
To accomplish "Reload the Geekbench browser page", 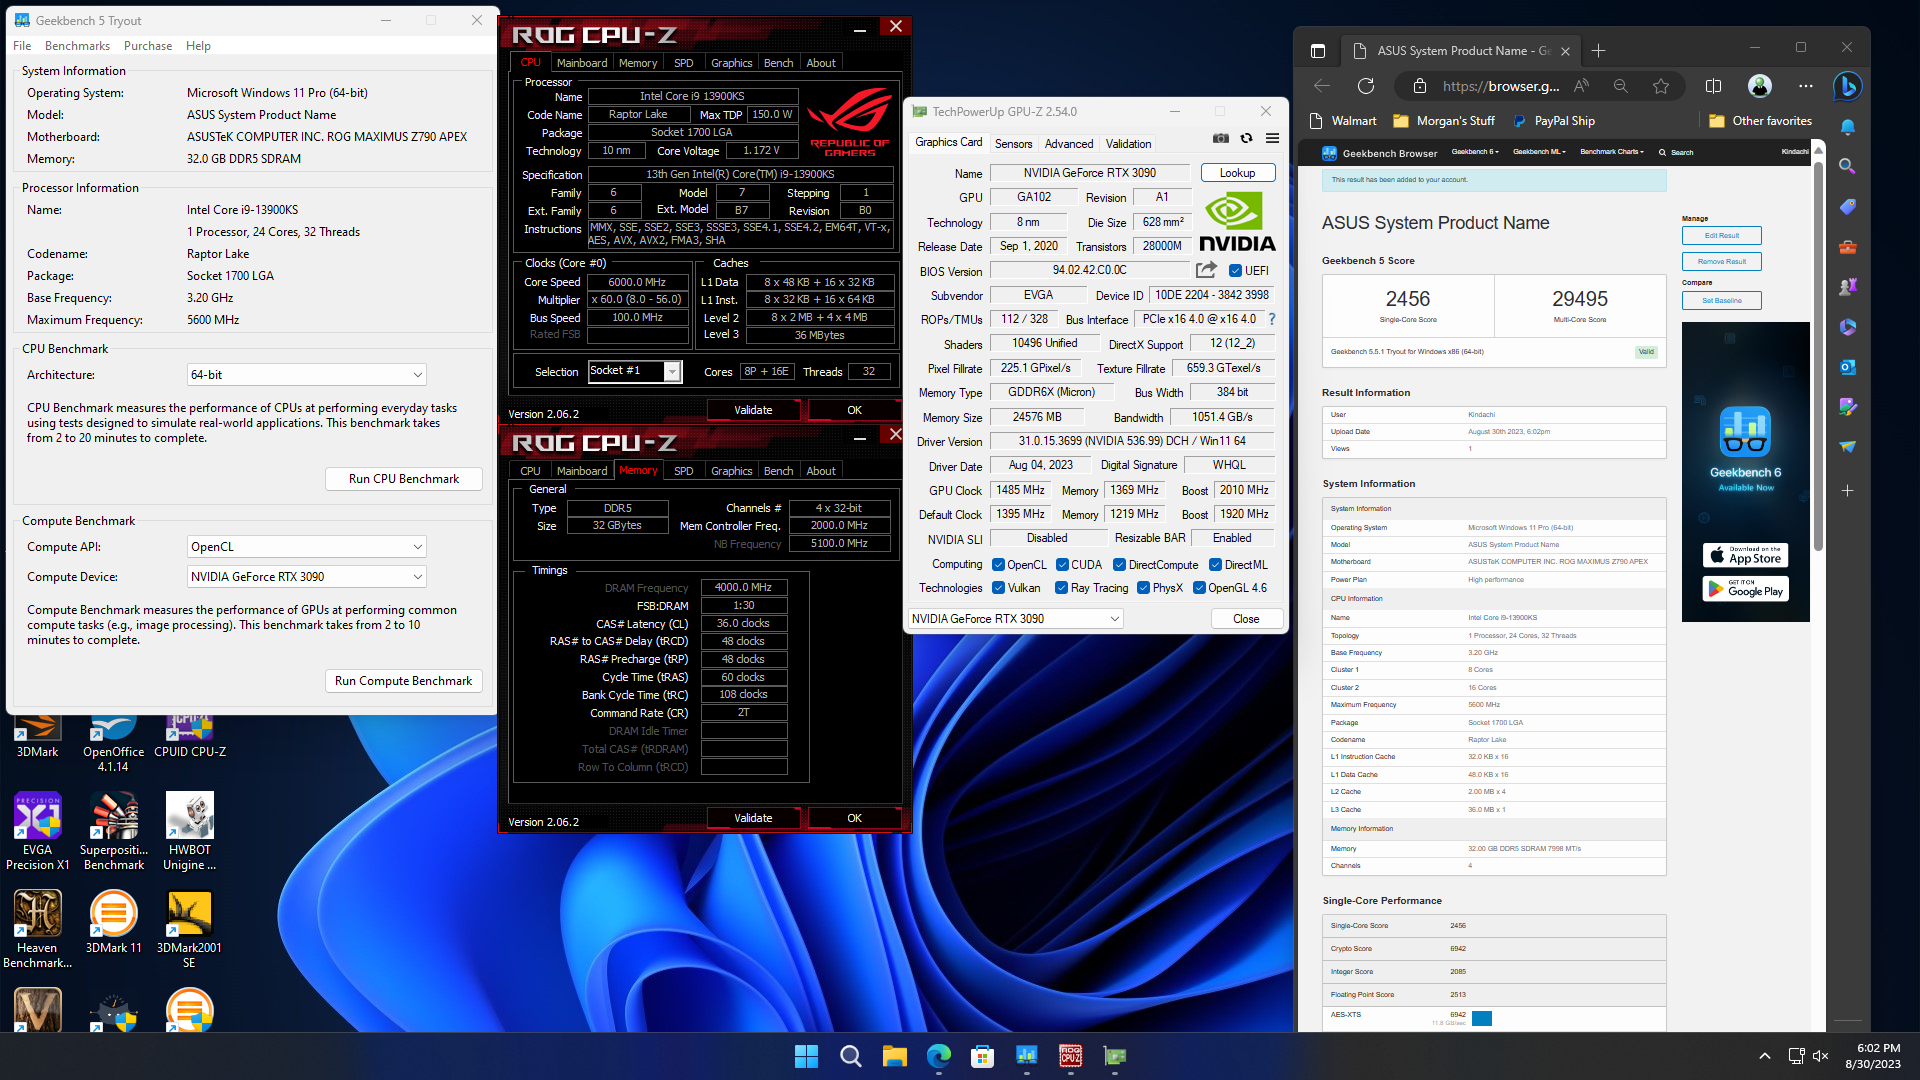I will pyautogui.click(x=1366, y=86).
